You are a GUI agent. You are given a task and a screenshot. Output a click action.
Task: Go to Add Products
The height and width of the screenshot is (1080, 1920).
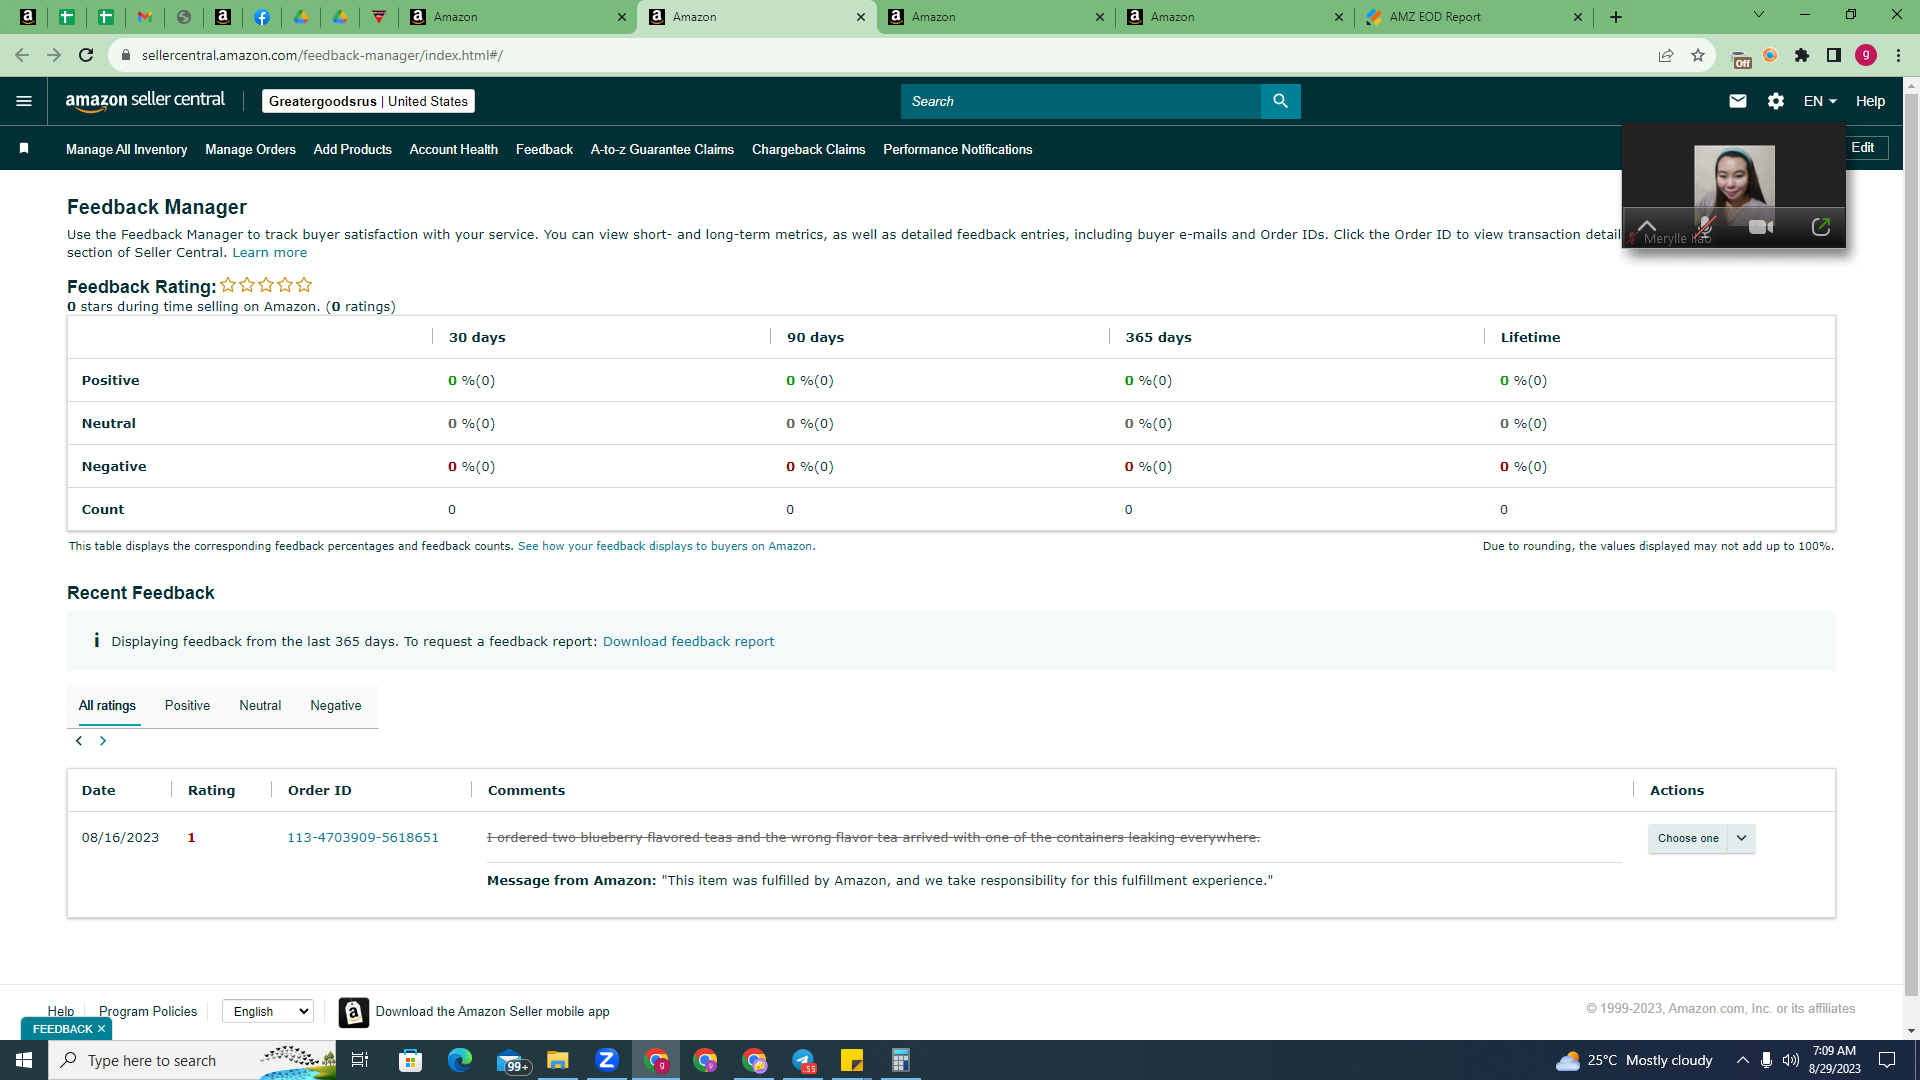pos(353,149)
